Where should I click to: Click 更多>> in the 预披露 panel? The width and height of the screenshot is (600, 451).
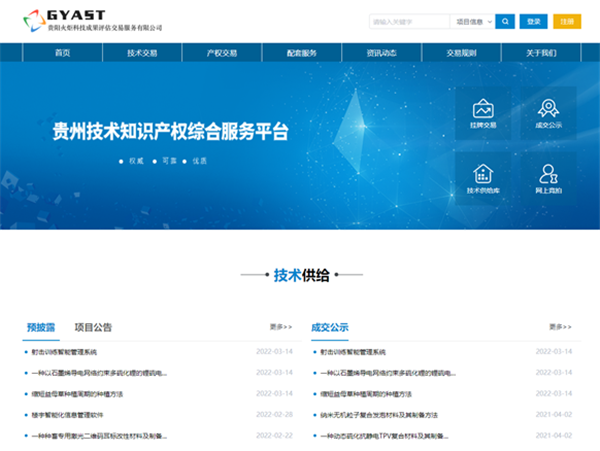(281, 327)
